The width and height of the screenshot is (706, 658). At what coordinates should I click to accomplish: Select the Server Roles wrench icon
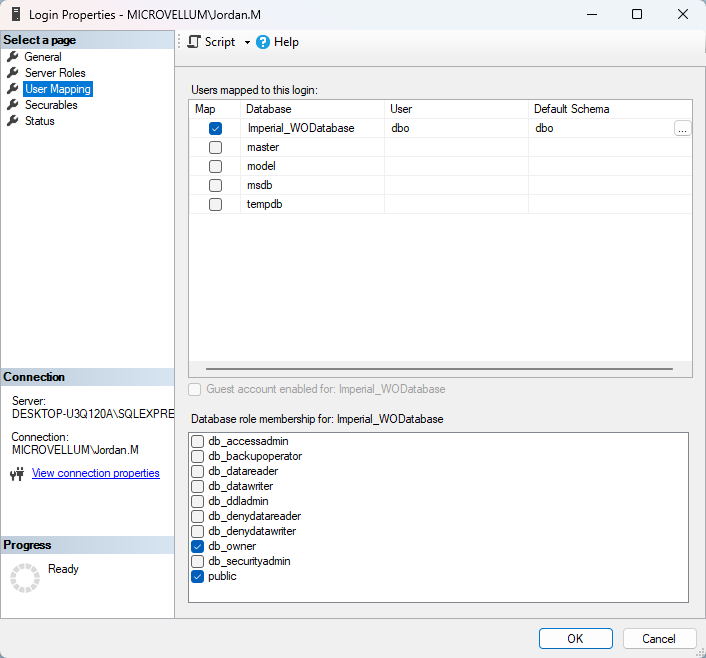(x=13, y=73)
